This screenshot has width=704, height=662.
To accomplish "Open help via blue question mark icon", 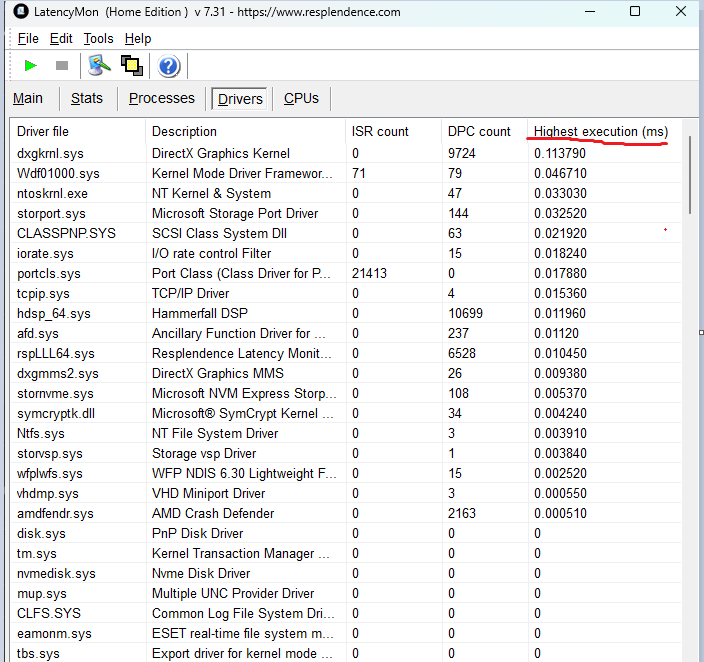I will (x=169, y=66).
